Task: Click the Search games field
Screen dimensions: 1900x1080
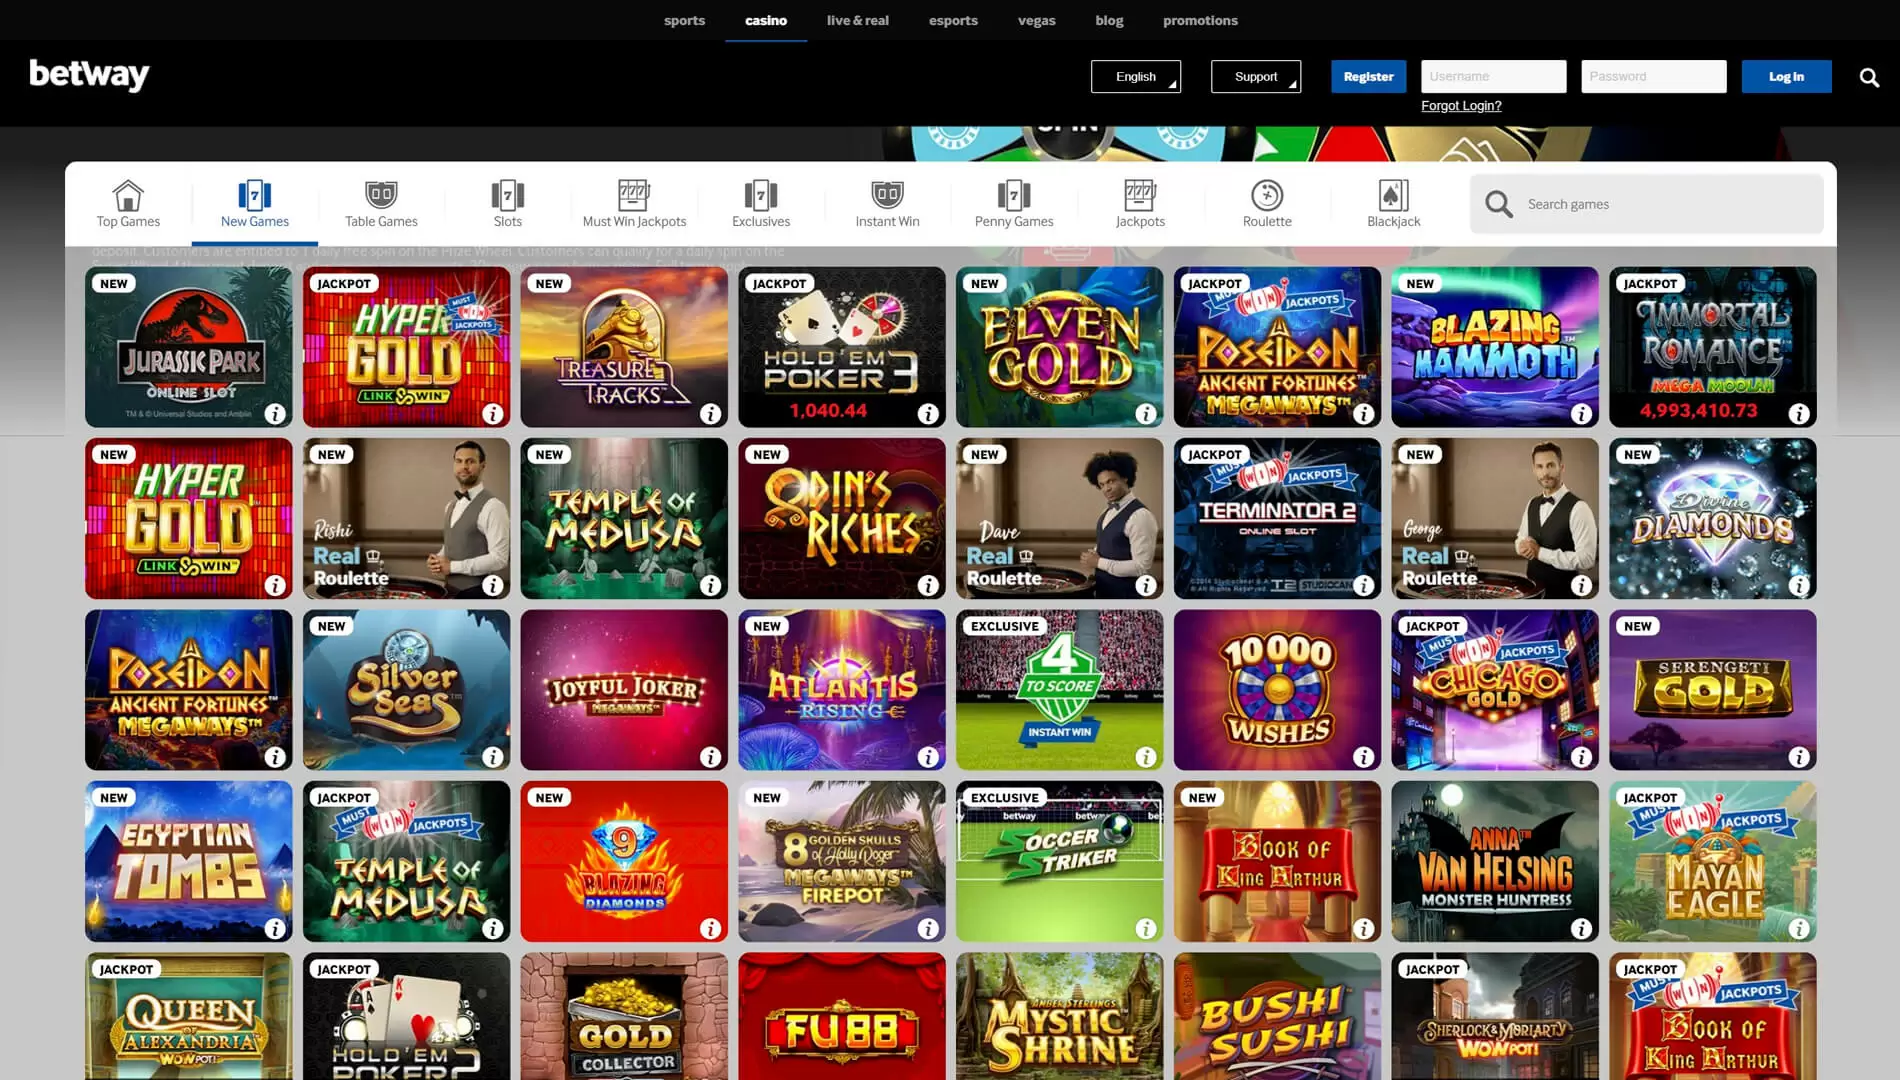Action: point(1646,204)
